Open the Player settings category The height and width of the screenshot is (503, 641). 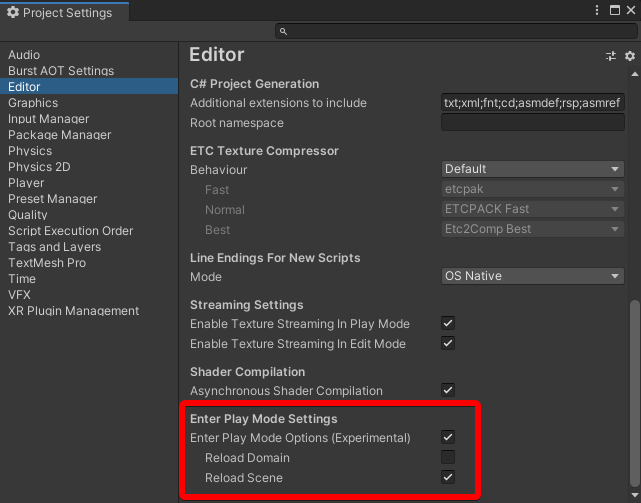26,183
